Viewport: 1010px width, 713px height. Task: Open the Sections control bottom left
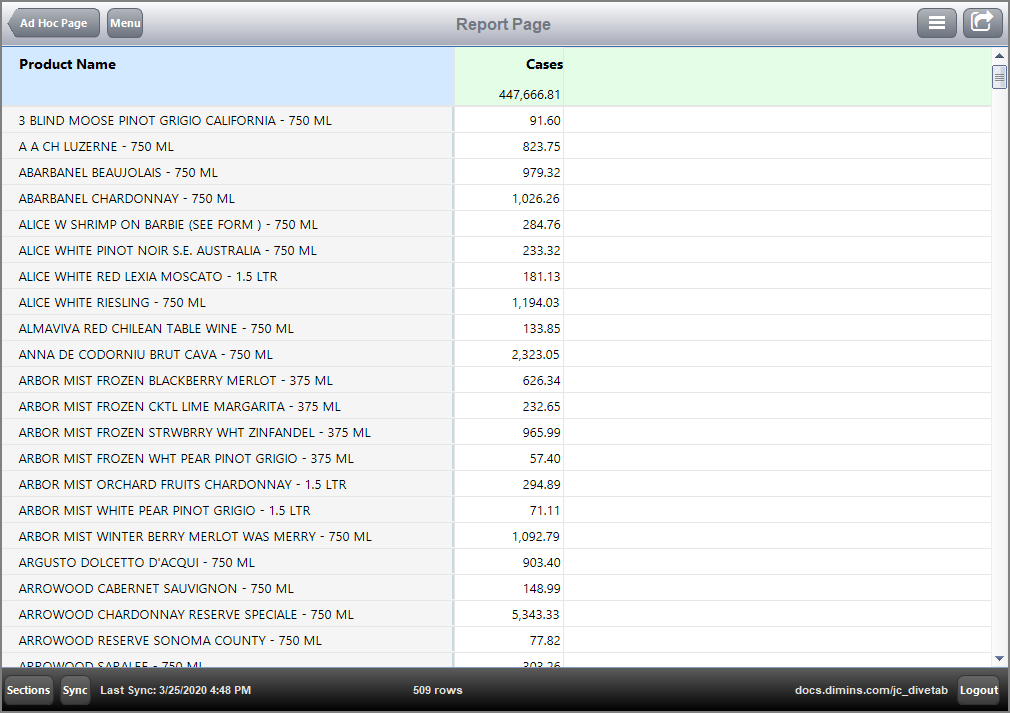27,689
